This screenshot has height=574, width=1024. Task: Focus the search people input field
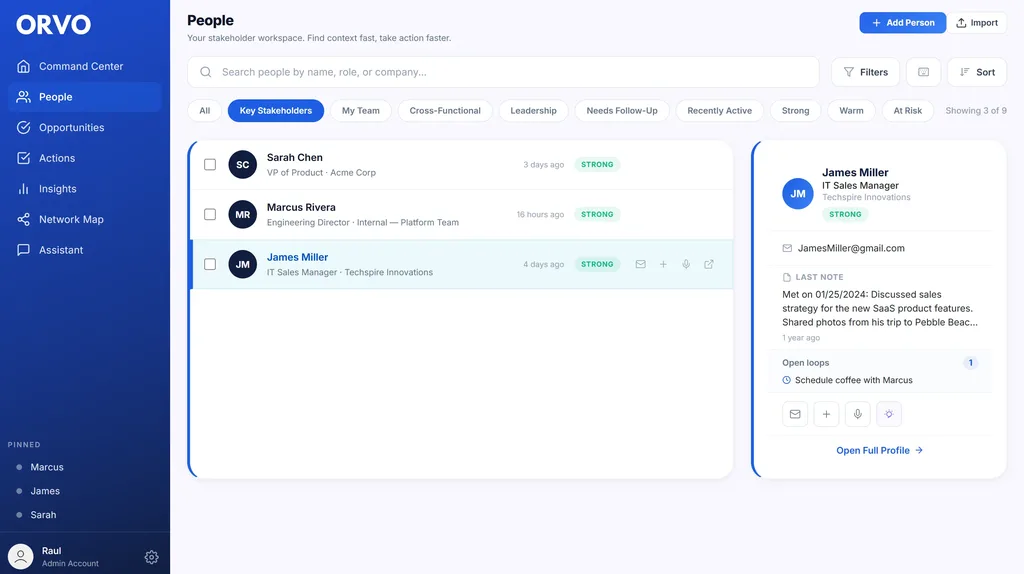tap(503, 72)
